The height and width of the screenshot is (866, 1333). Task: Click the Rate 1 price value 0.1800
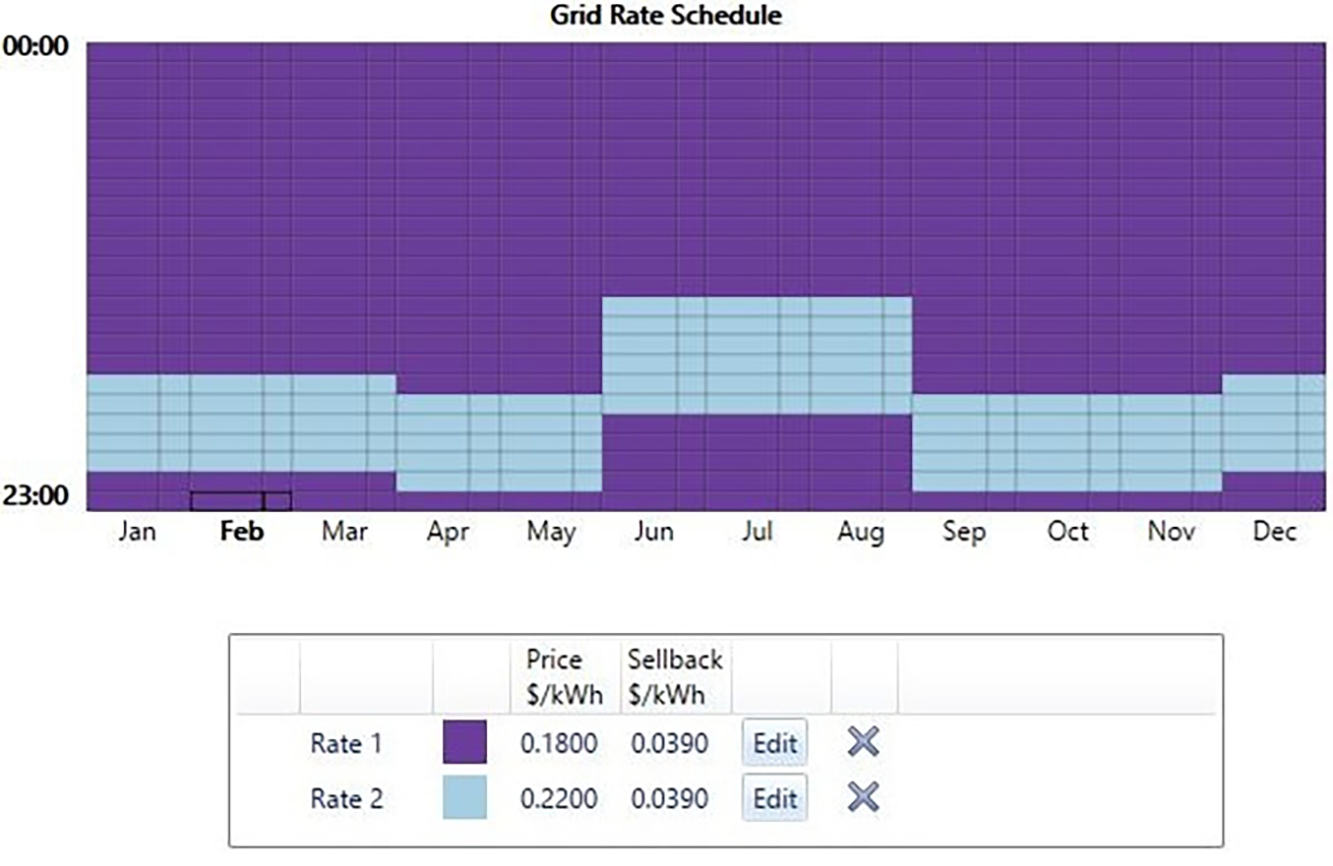pos(558,744)
